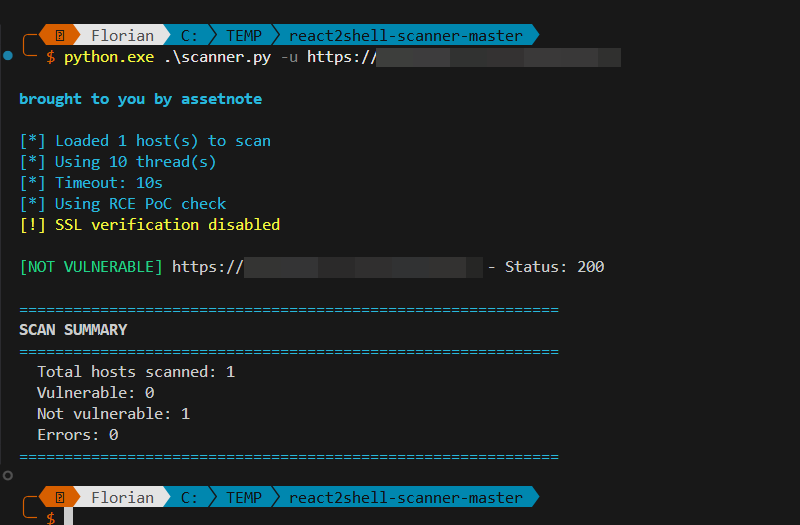Click the "Status: 200" text
800x525 pixels.
(554, 267)
